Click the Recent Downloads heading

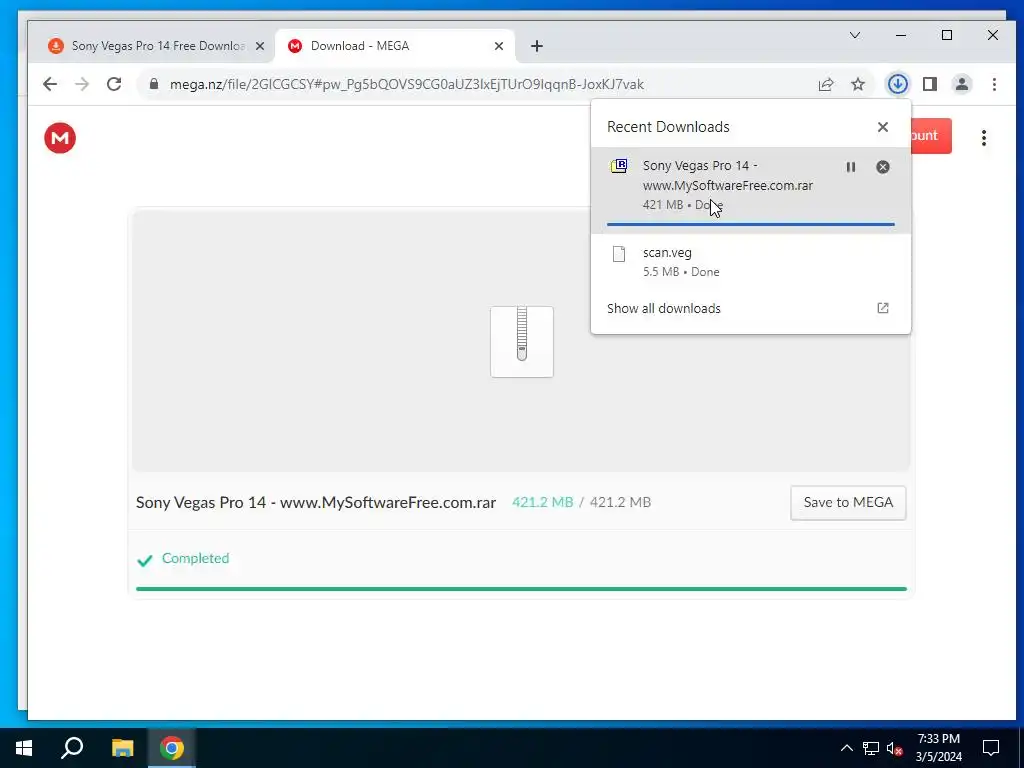point(668,127)
